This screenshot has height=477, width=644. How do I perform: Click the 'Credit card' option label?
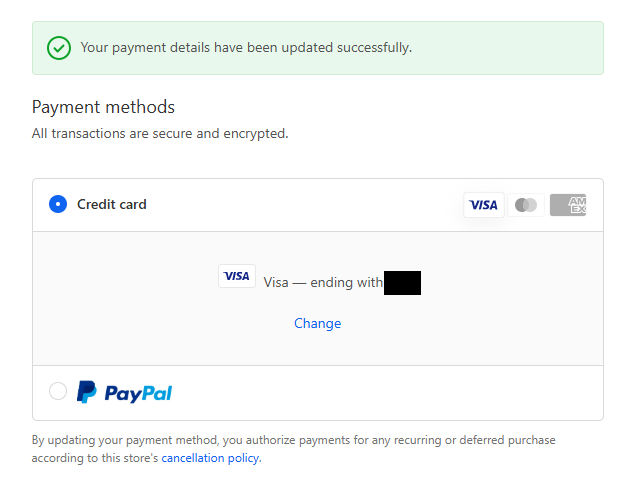point(112,205)
